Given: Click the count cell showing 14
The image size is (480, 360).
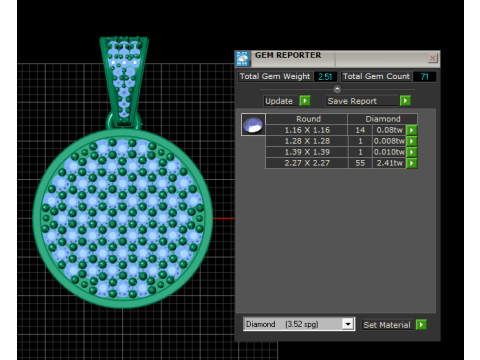Looking at the screenshot, I should (360, 130).
